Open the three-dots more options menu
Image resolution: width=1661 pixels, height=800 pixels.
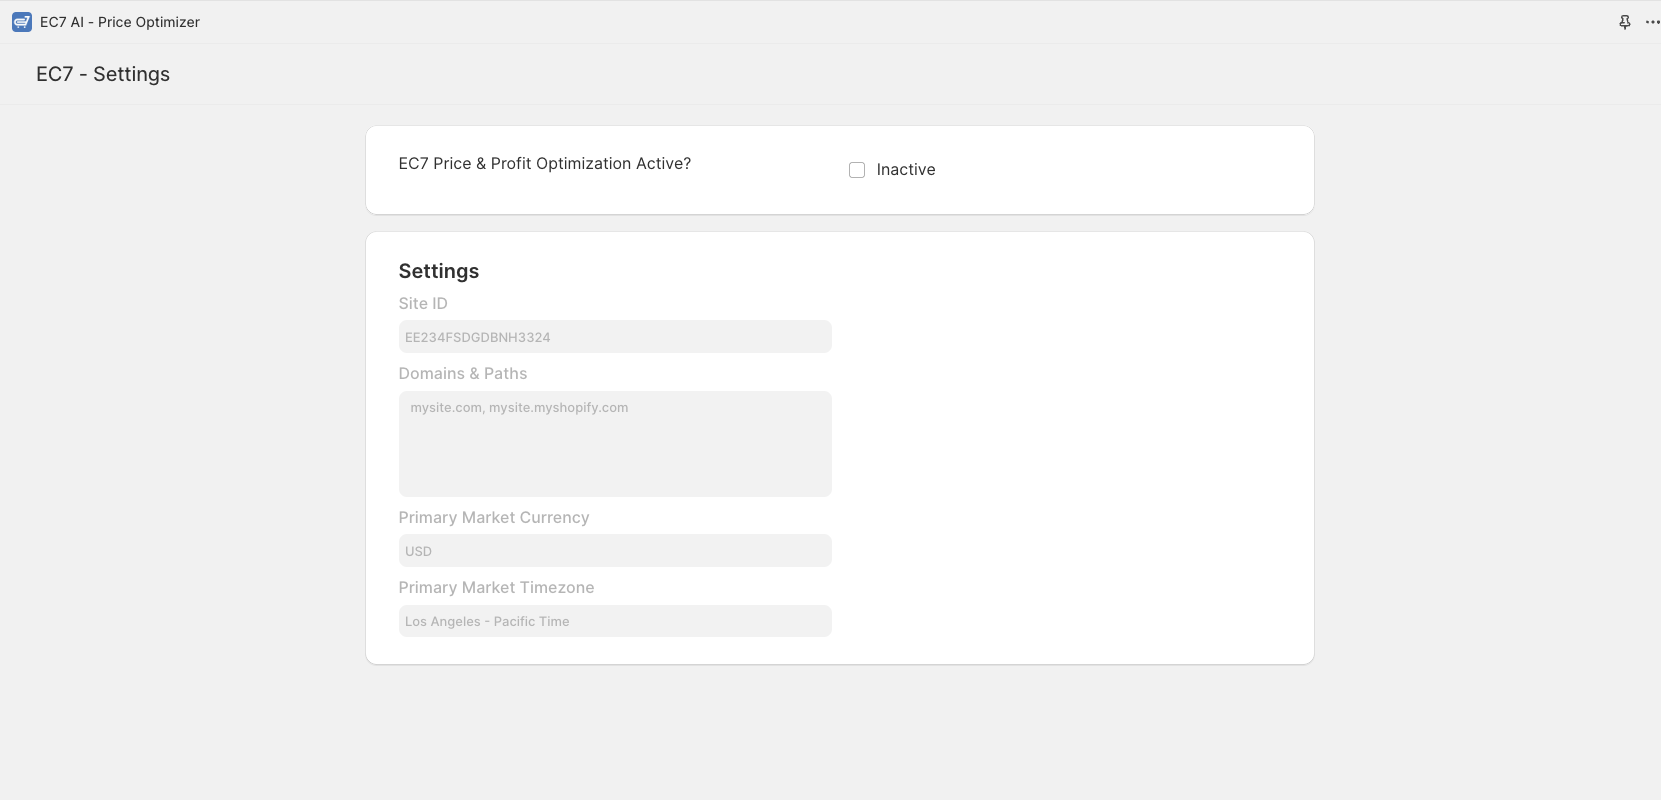[1652, 22]
